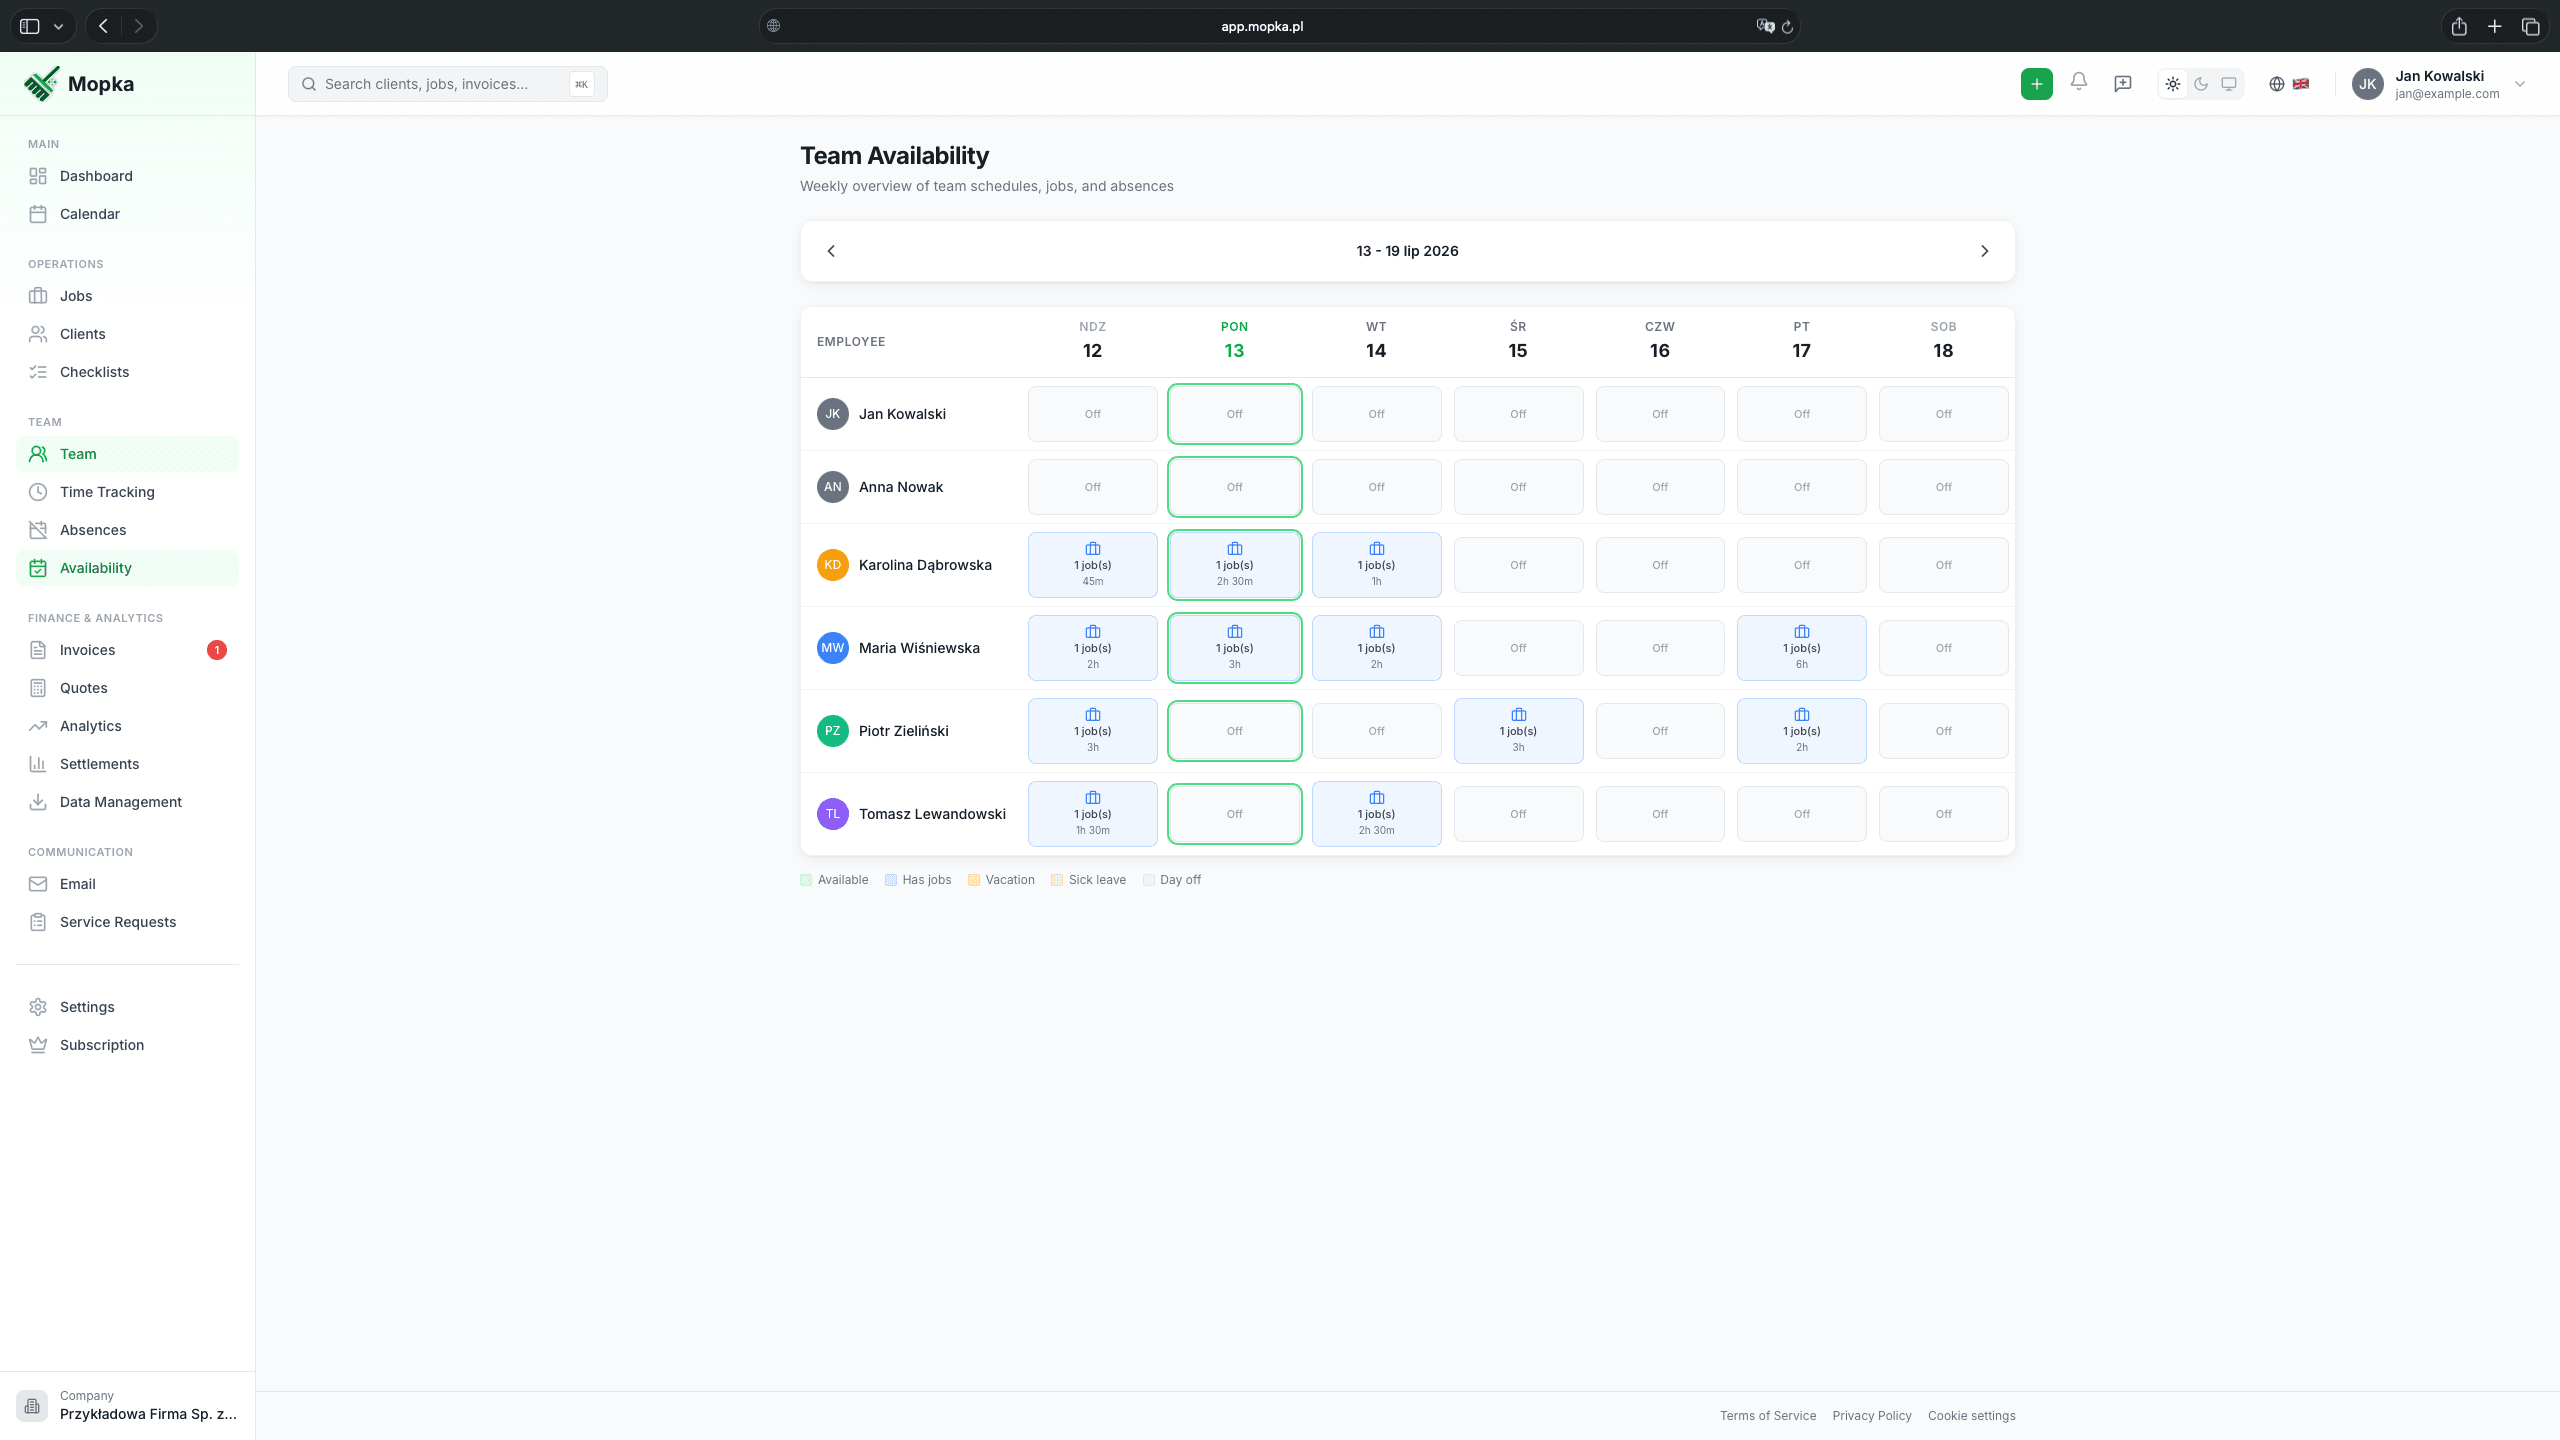2560x1440 pixels.
Task: Open the feedback message icon
Action: (x=2123, y=84)
